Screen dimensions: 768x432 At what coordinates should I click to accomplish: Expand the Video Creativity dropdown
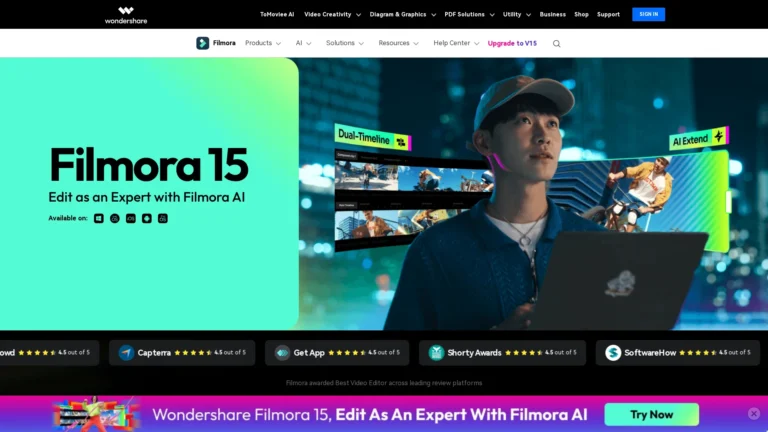(x=332, y=15)
